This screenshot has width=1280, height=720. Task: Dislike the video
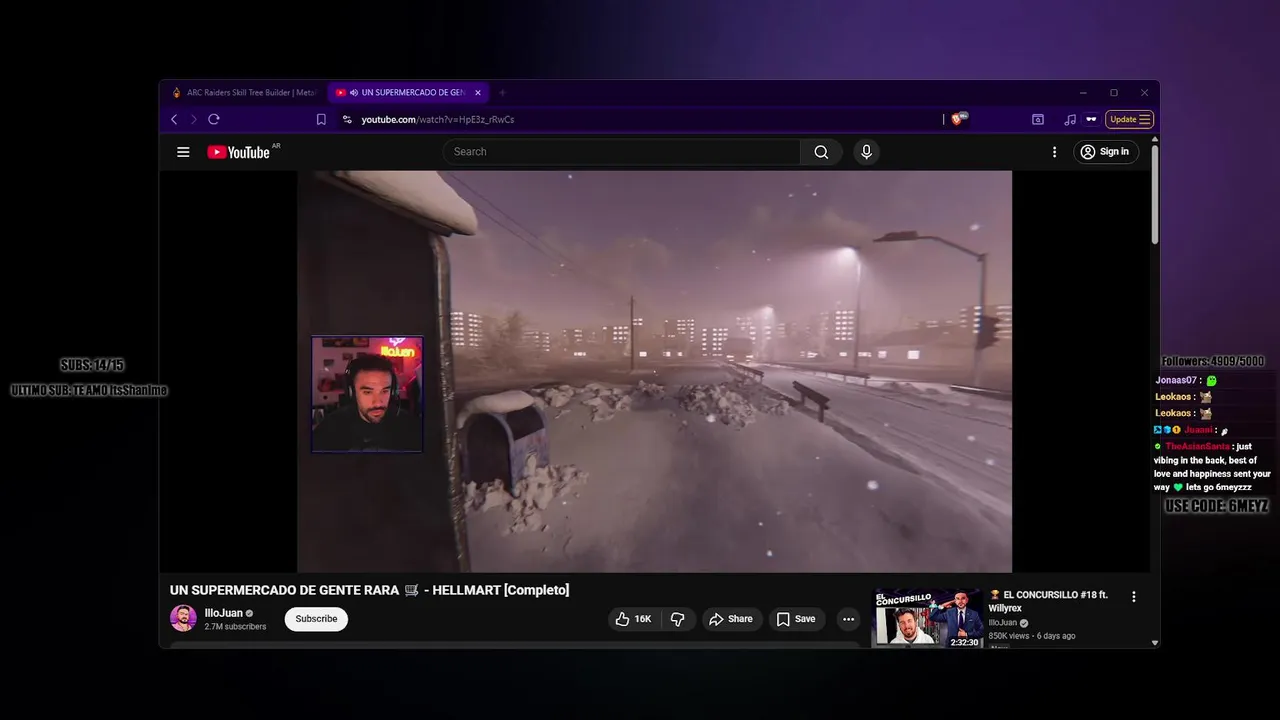(x=678, y=619)
